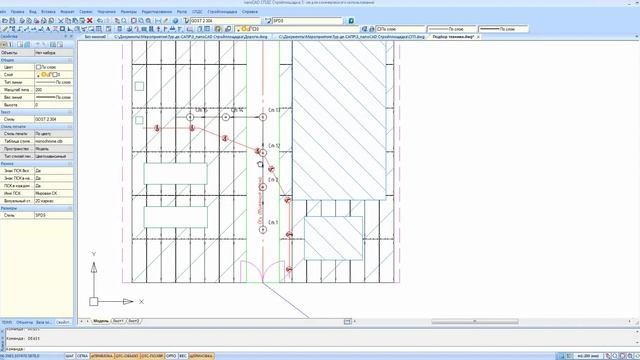The image size is (640, 360).
Task: Open the linetype 'По слою' dropdown in toolbar
Action: pyautogui.click(x=452, y=29)
